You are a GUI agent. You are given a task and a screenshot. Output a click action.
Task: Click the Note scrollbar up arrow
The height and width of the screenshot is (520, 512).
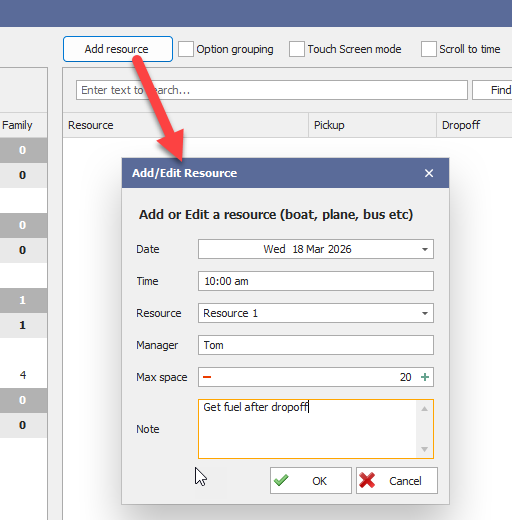pos(424,409)
